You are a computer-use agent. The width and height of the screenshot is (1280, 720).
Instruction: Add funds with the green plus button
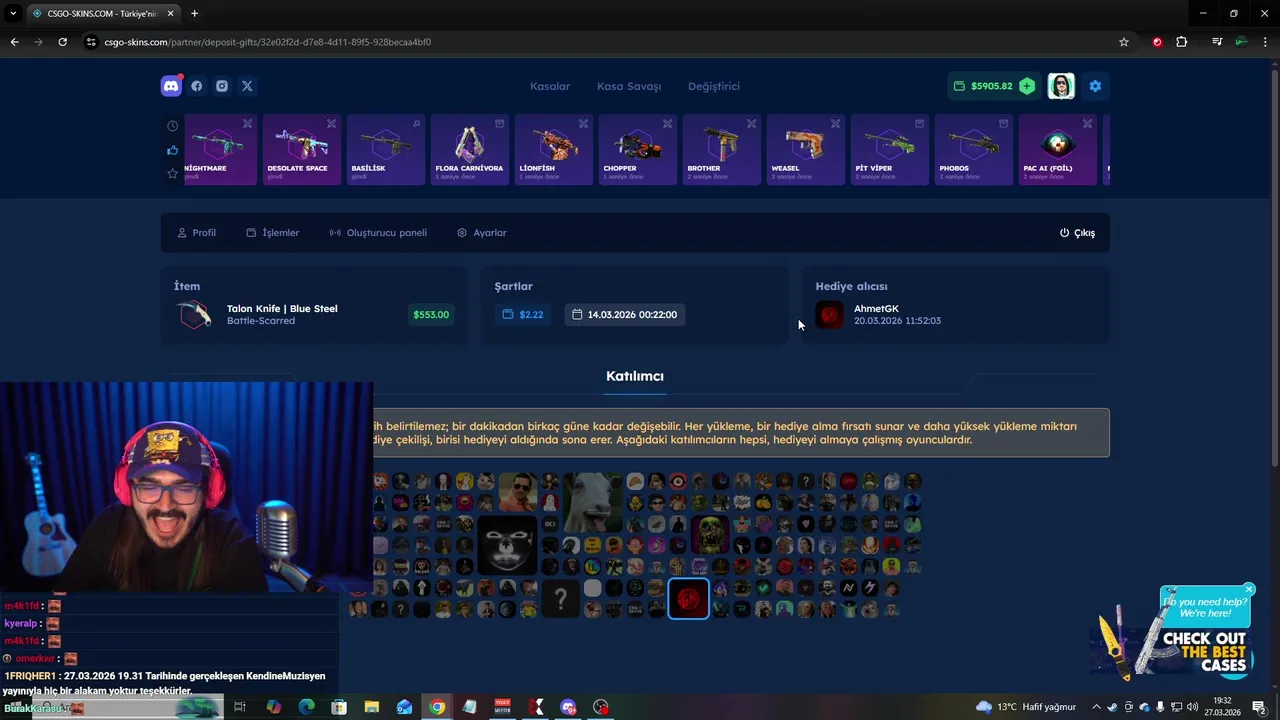(x=1027, y=86)
